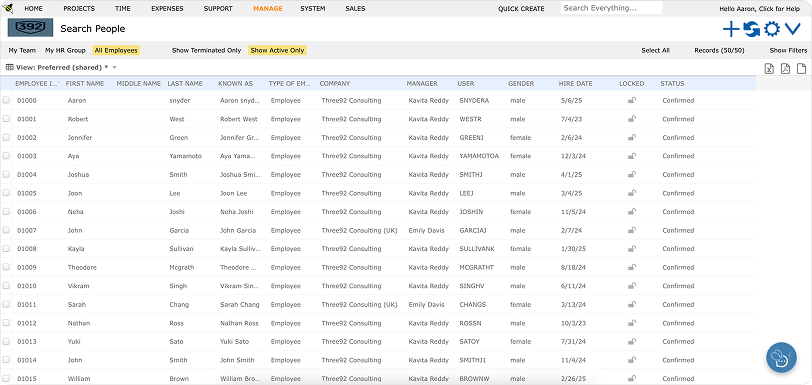Toggle lock icon for Sarah Chang

632,305
